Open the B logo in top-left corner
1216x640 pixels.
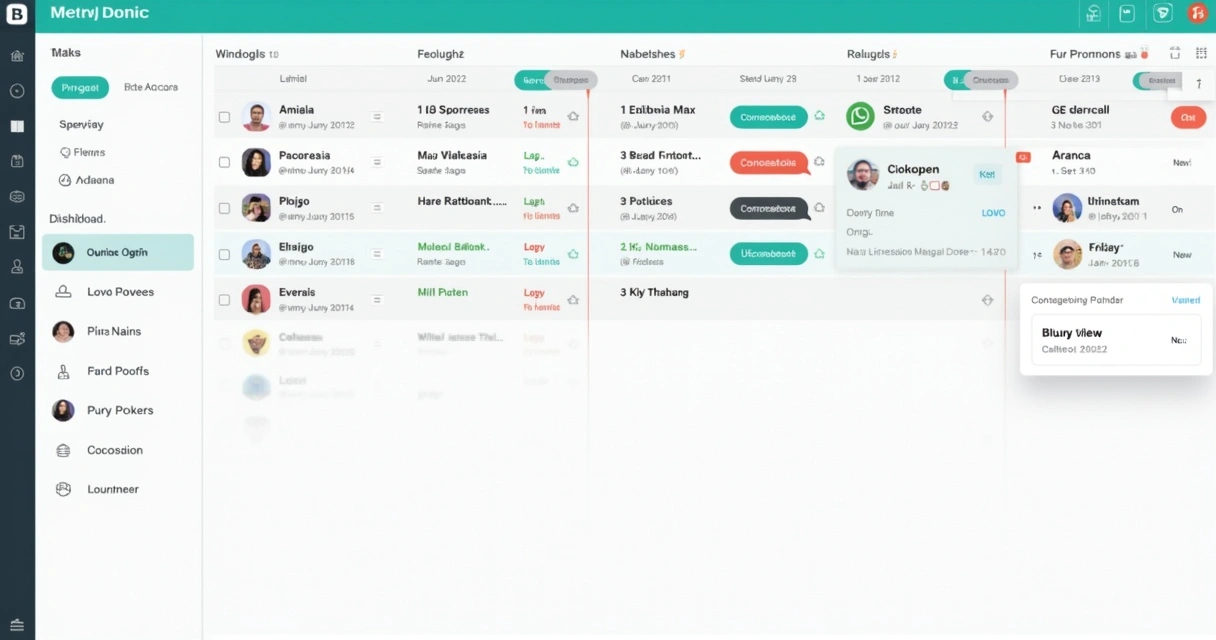pyautogui.click(x=17, y=14)
